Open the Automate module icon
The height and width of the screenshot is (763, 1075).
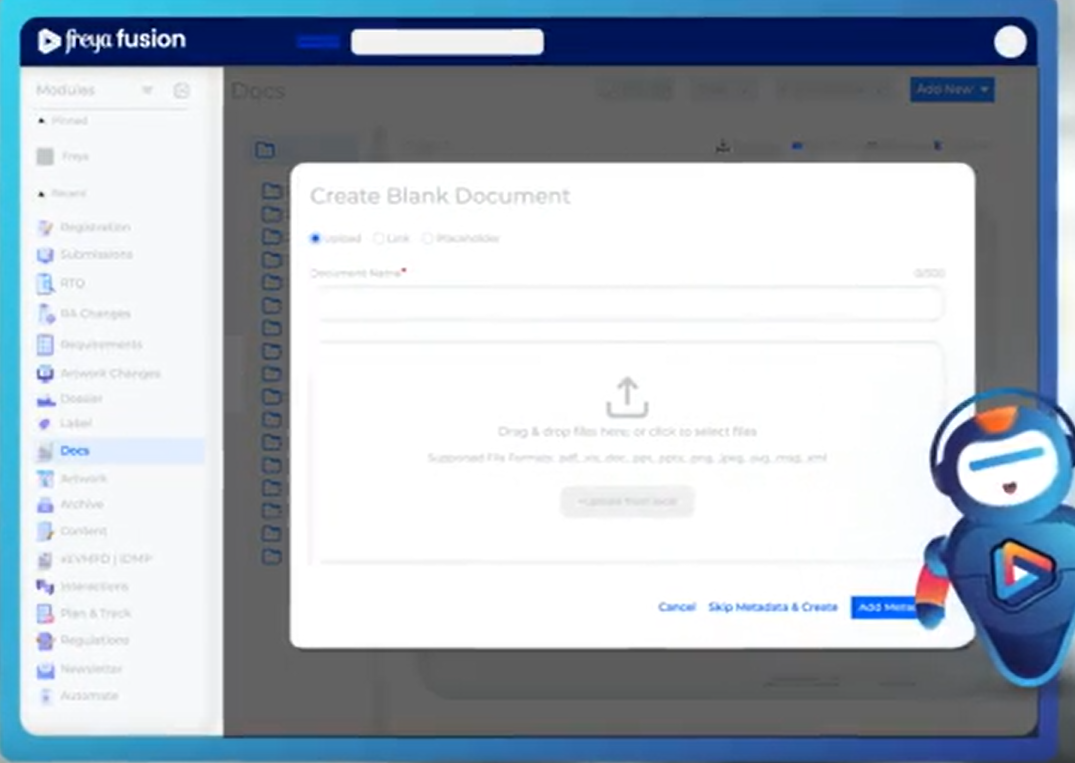[x=45, y=696]
